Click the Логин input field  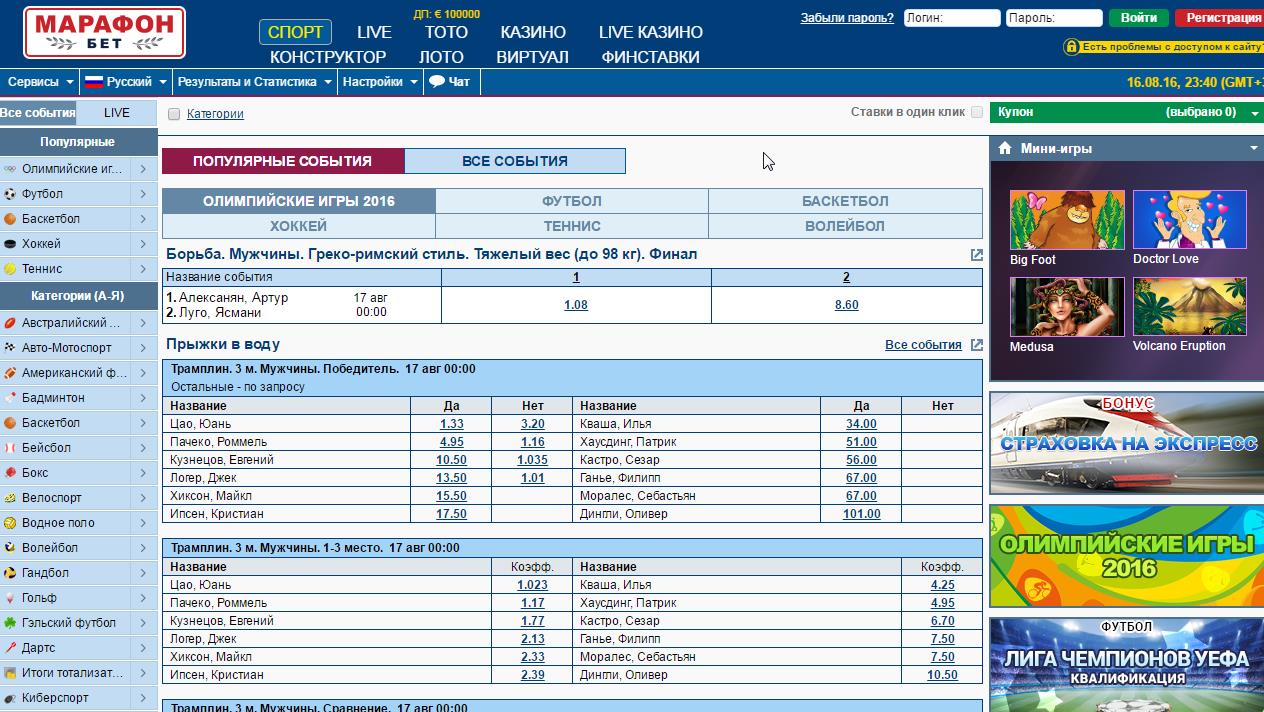pyautogui.click(x=951, y=18)
